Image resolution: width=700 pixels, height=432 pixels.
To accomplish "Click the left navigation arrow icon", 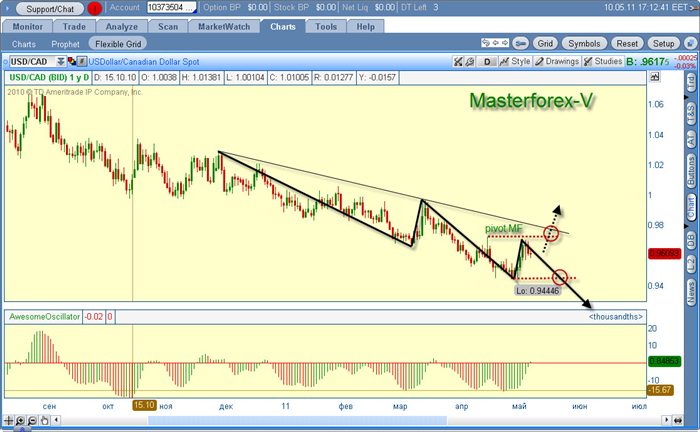I will pos(496,43).
